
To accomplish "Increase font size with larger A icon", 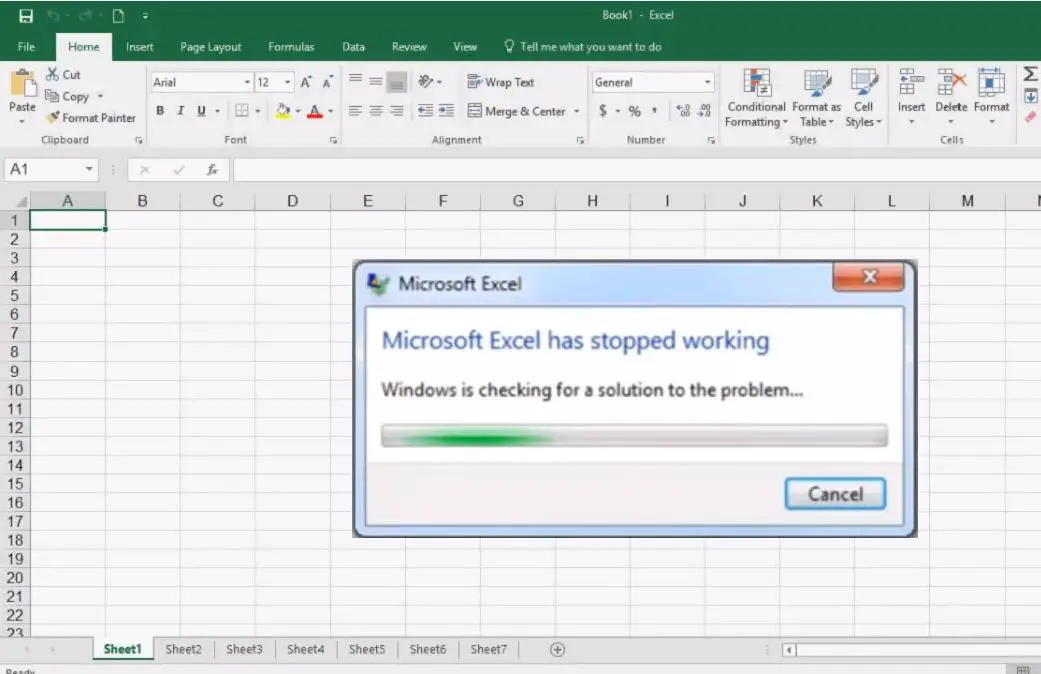I will (305, 82).
